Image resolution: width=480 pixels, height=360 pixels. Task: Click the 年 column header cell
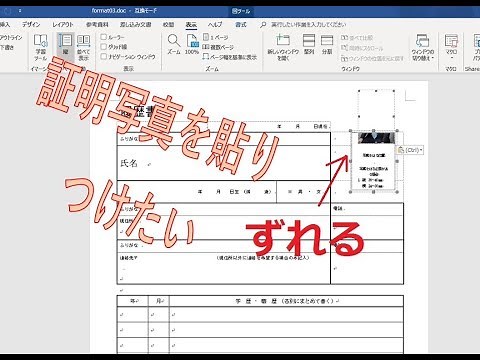[133, 301]
